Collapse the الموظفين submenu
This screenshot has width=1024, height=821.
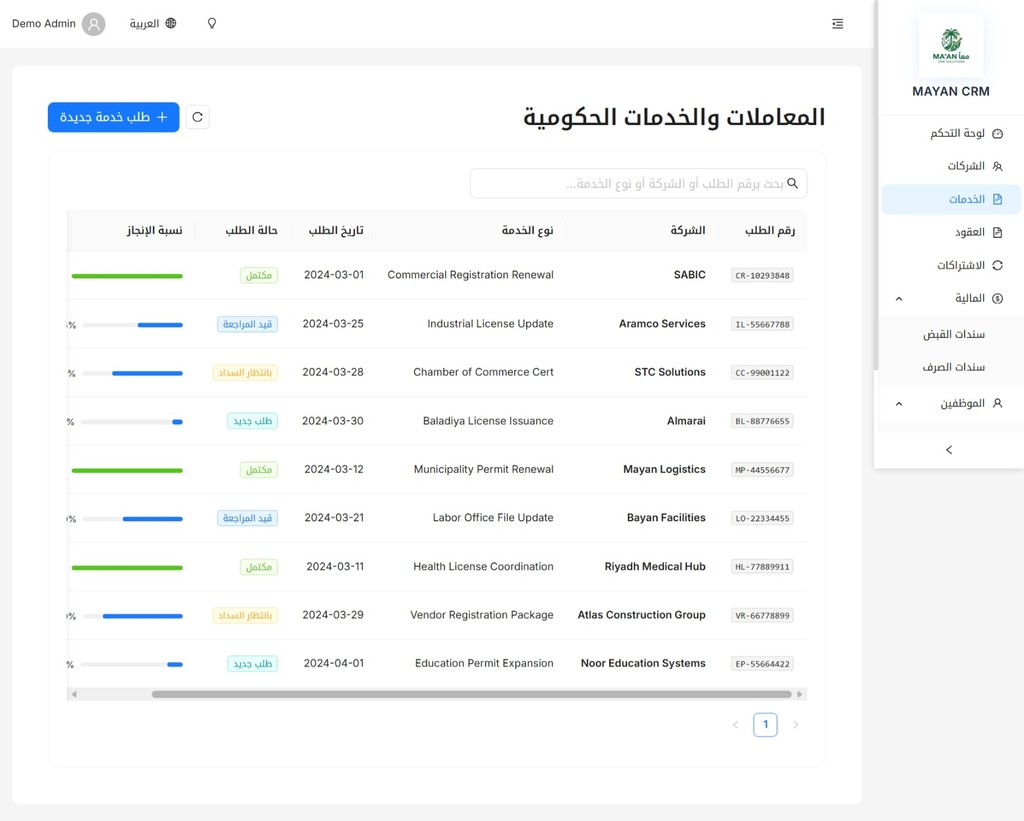tap(899, 403)
